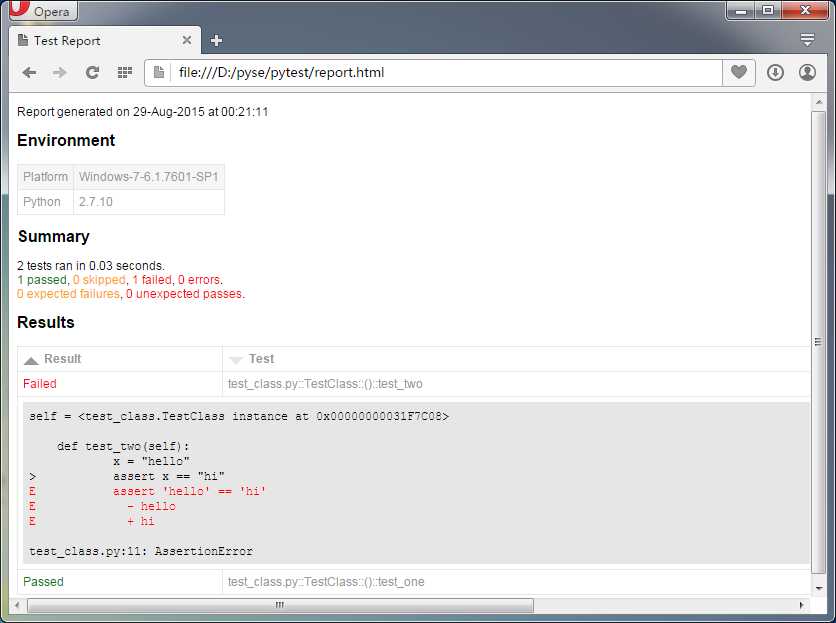The image size is (836, 623).
Task: Click the '1 failed' summary text
Action: [x=152, y=279]
